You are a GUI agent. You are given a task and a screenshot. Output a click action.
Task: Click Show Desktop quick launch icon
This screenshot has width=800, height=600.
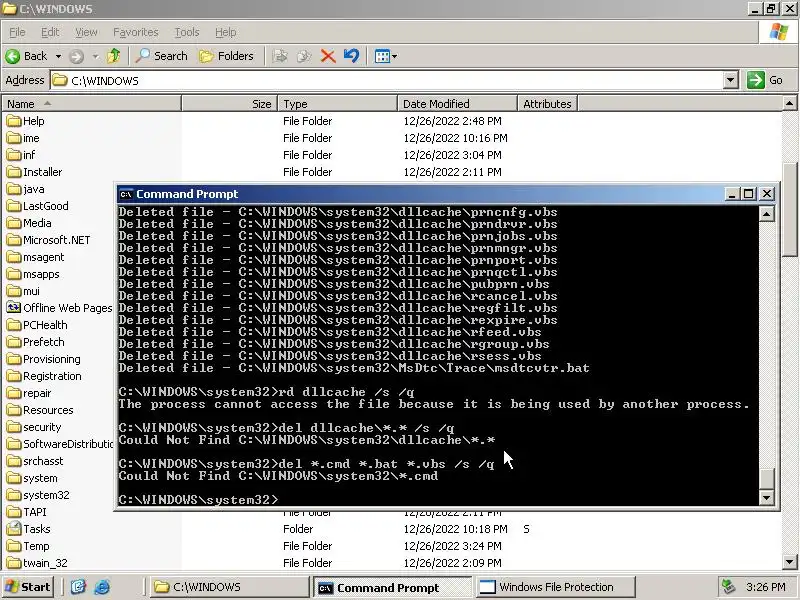click(78, 587)
